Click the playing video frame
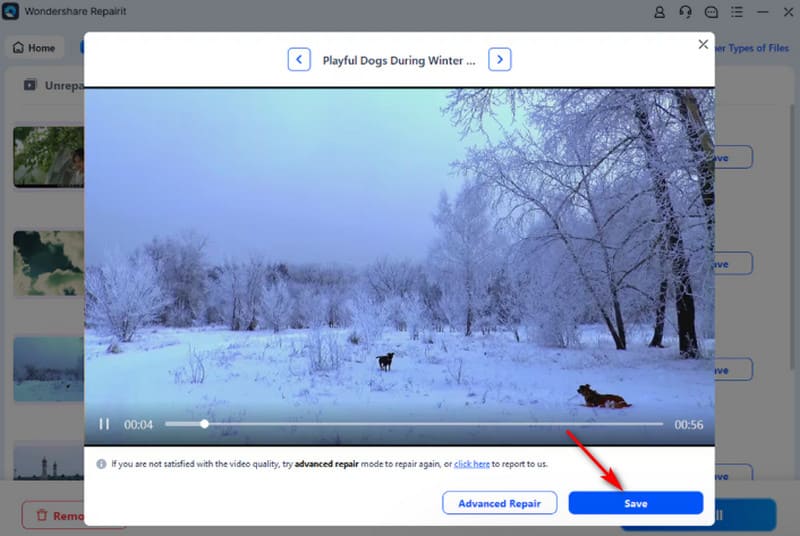 point(400,250)
